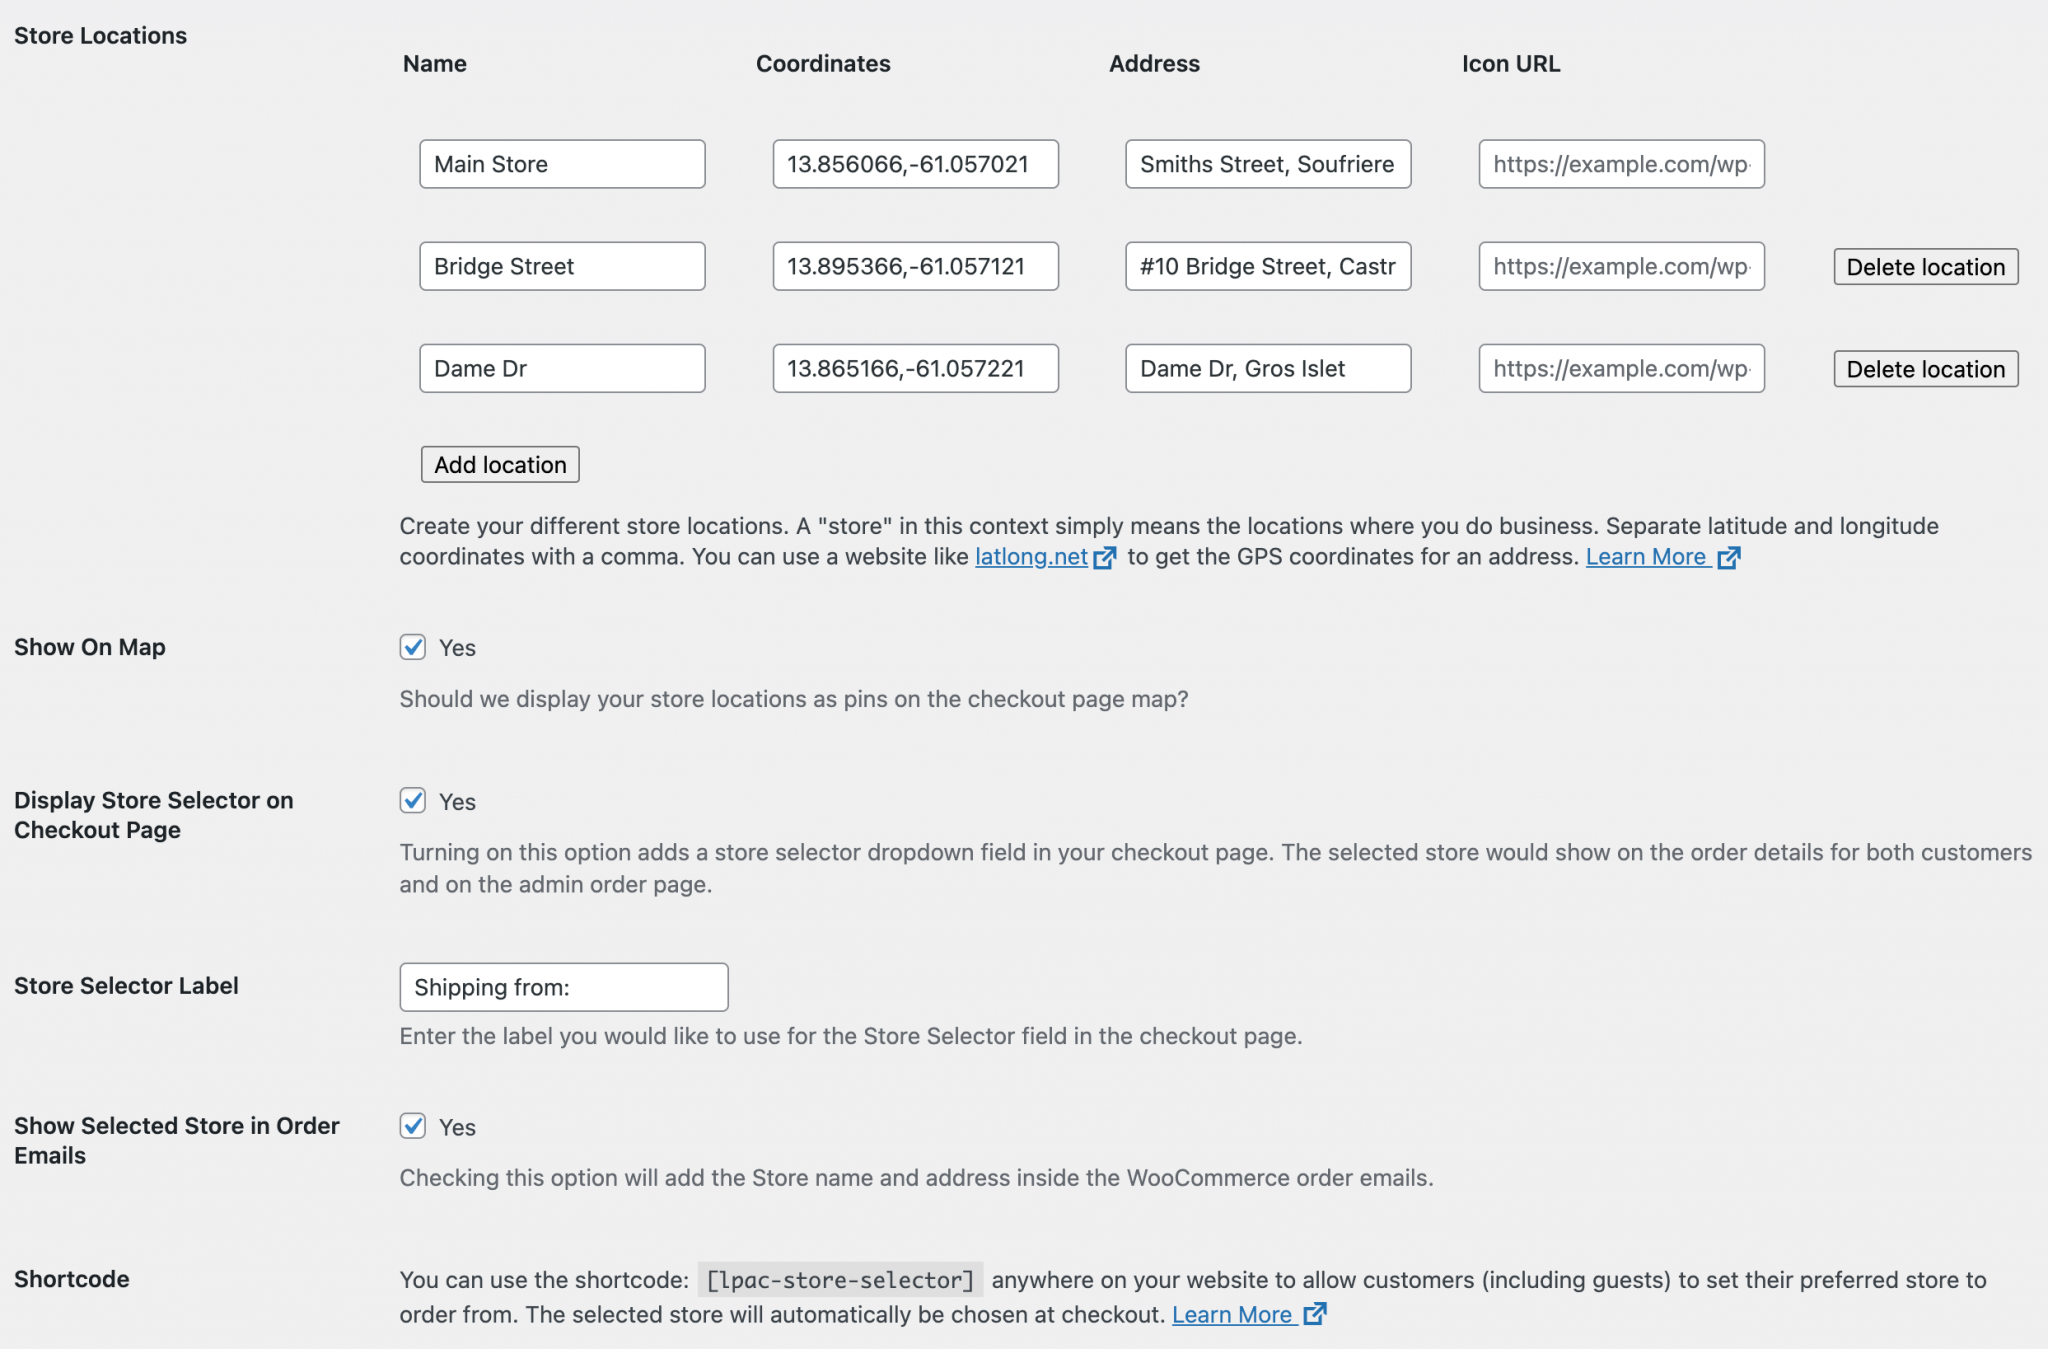Viewport: 2048px width, 1349px height.
Task: Click the external-link icon after store locations Learn More
Action: pyautogui.click(x=1729, y=557)
